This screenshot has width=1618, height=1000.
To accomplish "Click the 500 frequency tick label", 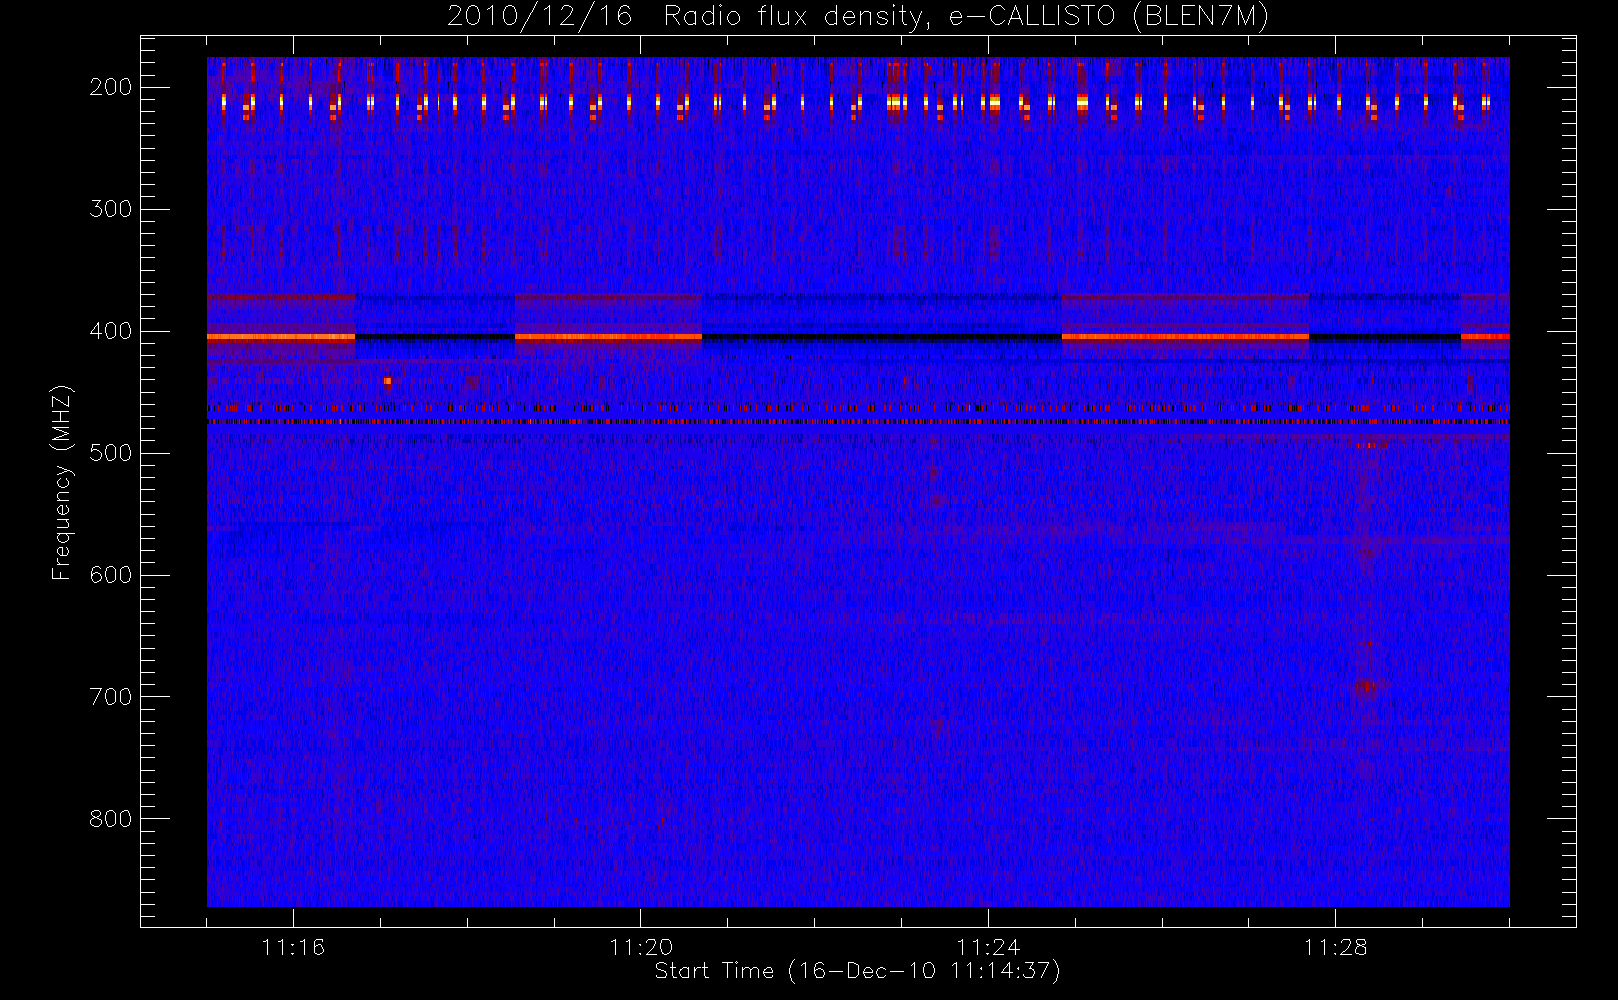I will point(110,453).
